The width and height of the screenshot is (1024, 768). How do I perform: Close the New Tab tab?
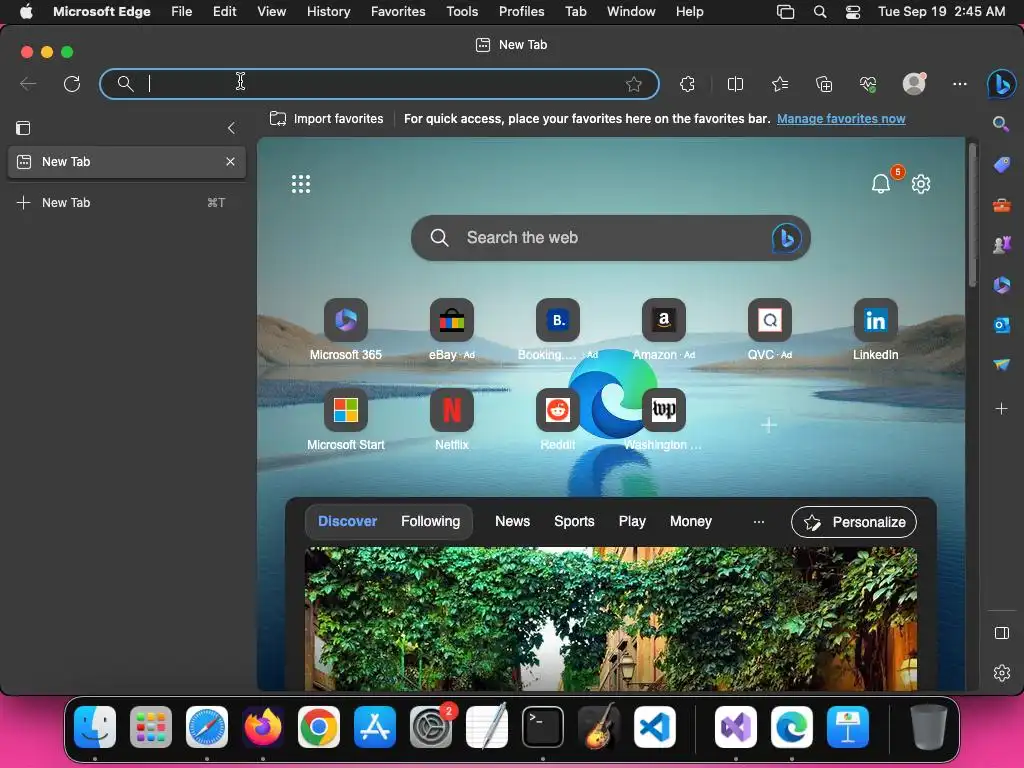click(x=230, y=161)
